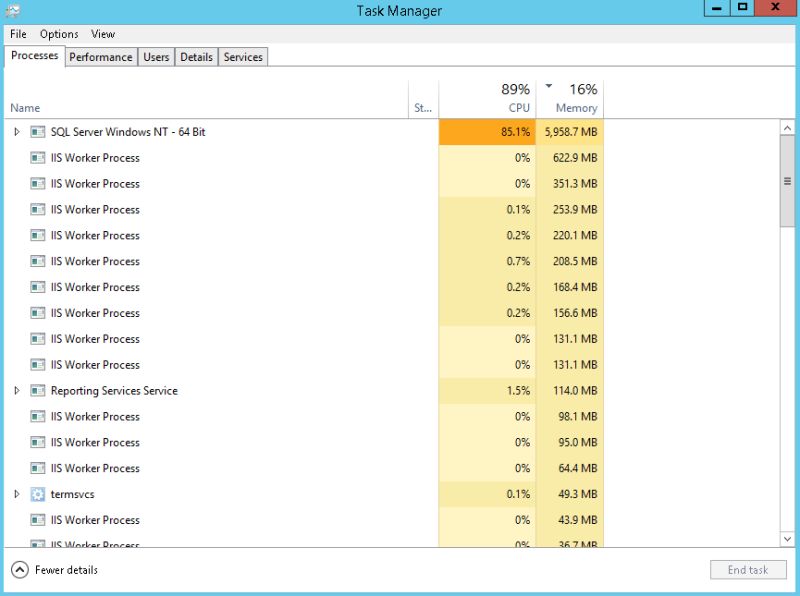Screen dimensions: 800x596
Task: Click the scrollbar down arrow
Action: point(787,538)
